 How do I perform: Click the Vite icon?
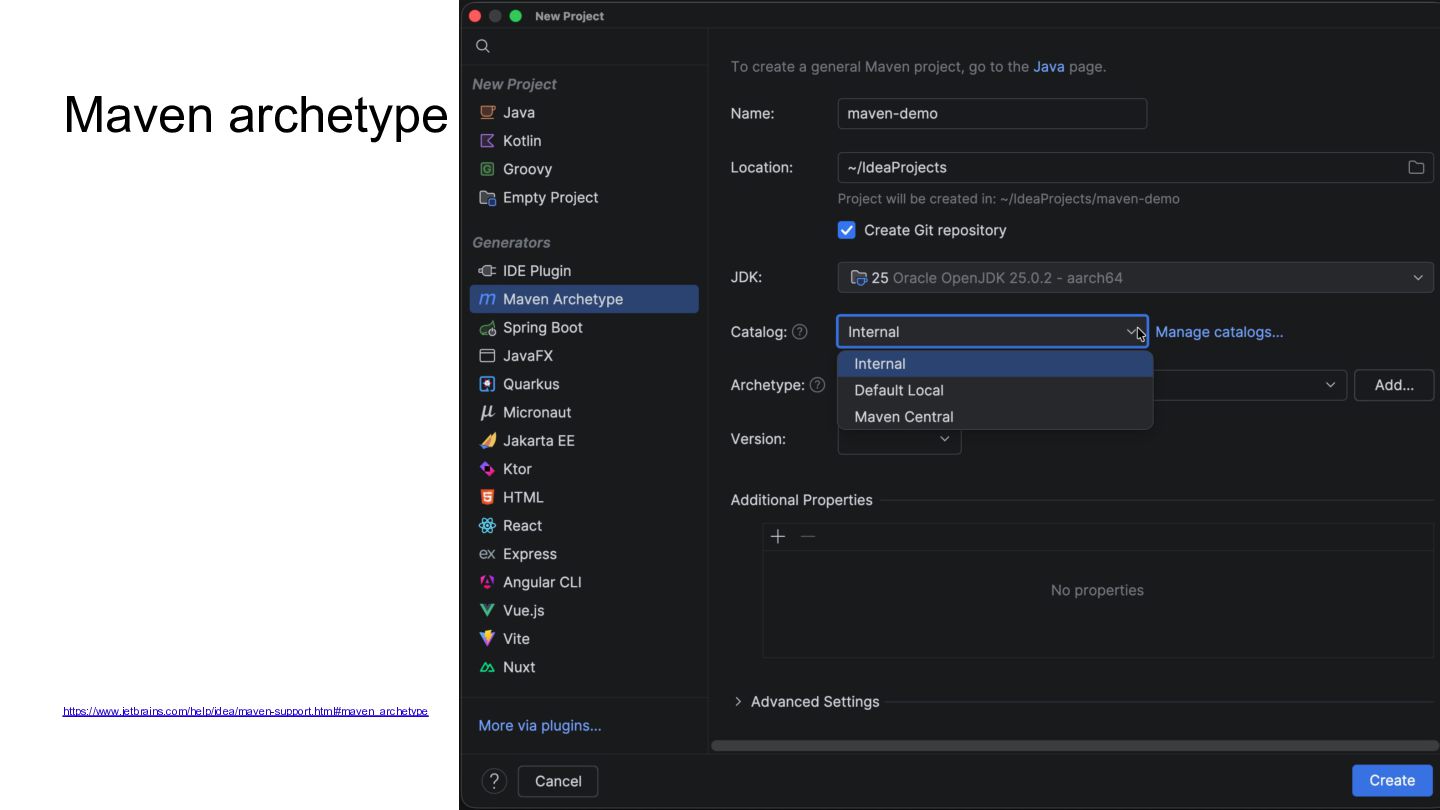coord(487,639)
